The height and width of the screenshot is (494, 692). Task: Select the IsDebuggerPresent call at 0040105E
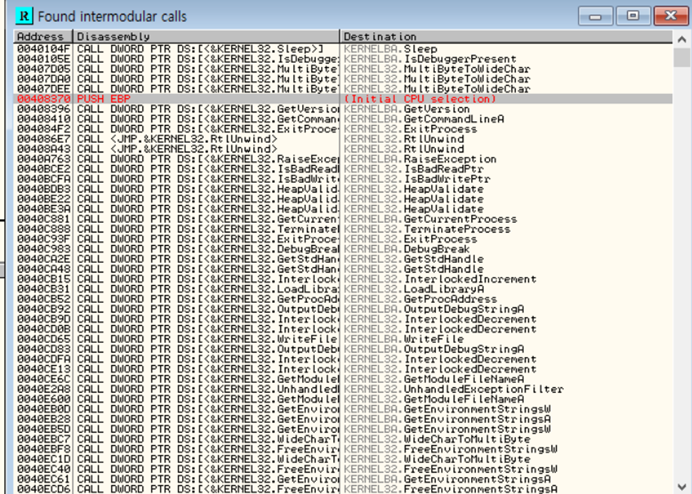click(343, 59)
